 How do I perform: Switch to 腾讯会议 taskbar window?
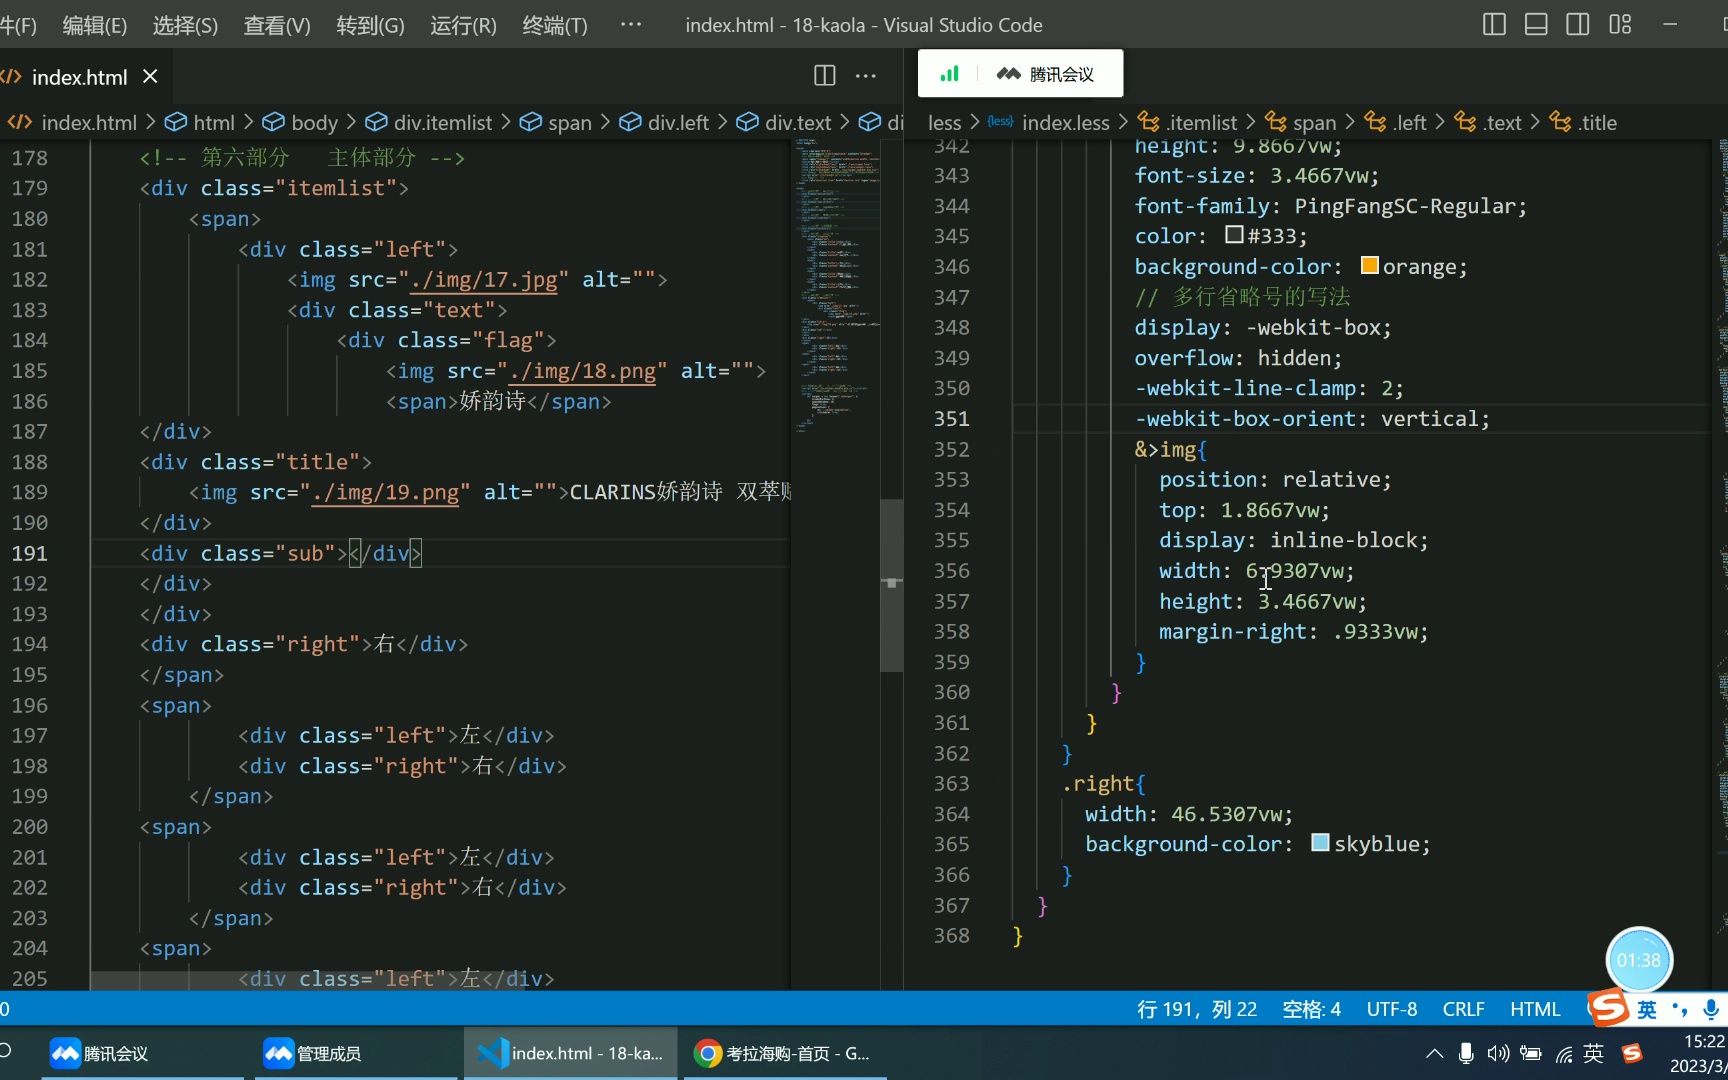(142, 1053)
